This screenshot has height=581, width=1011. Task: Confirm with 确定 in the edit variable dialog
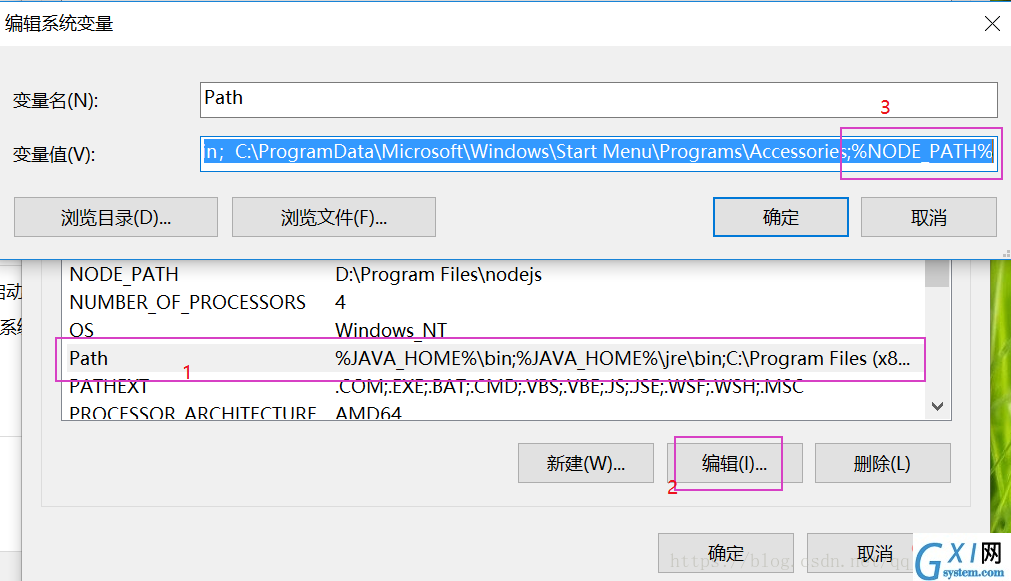pos(781,217)
